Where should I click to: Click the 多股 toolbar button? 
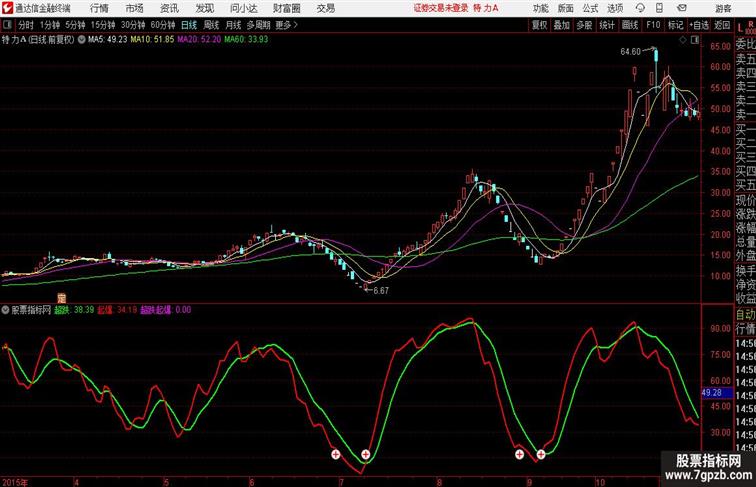(584, 25)
